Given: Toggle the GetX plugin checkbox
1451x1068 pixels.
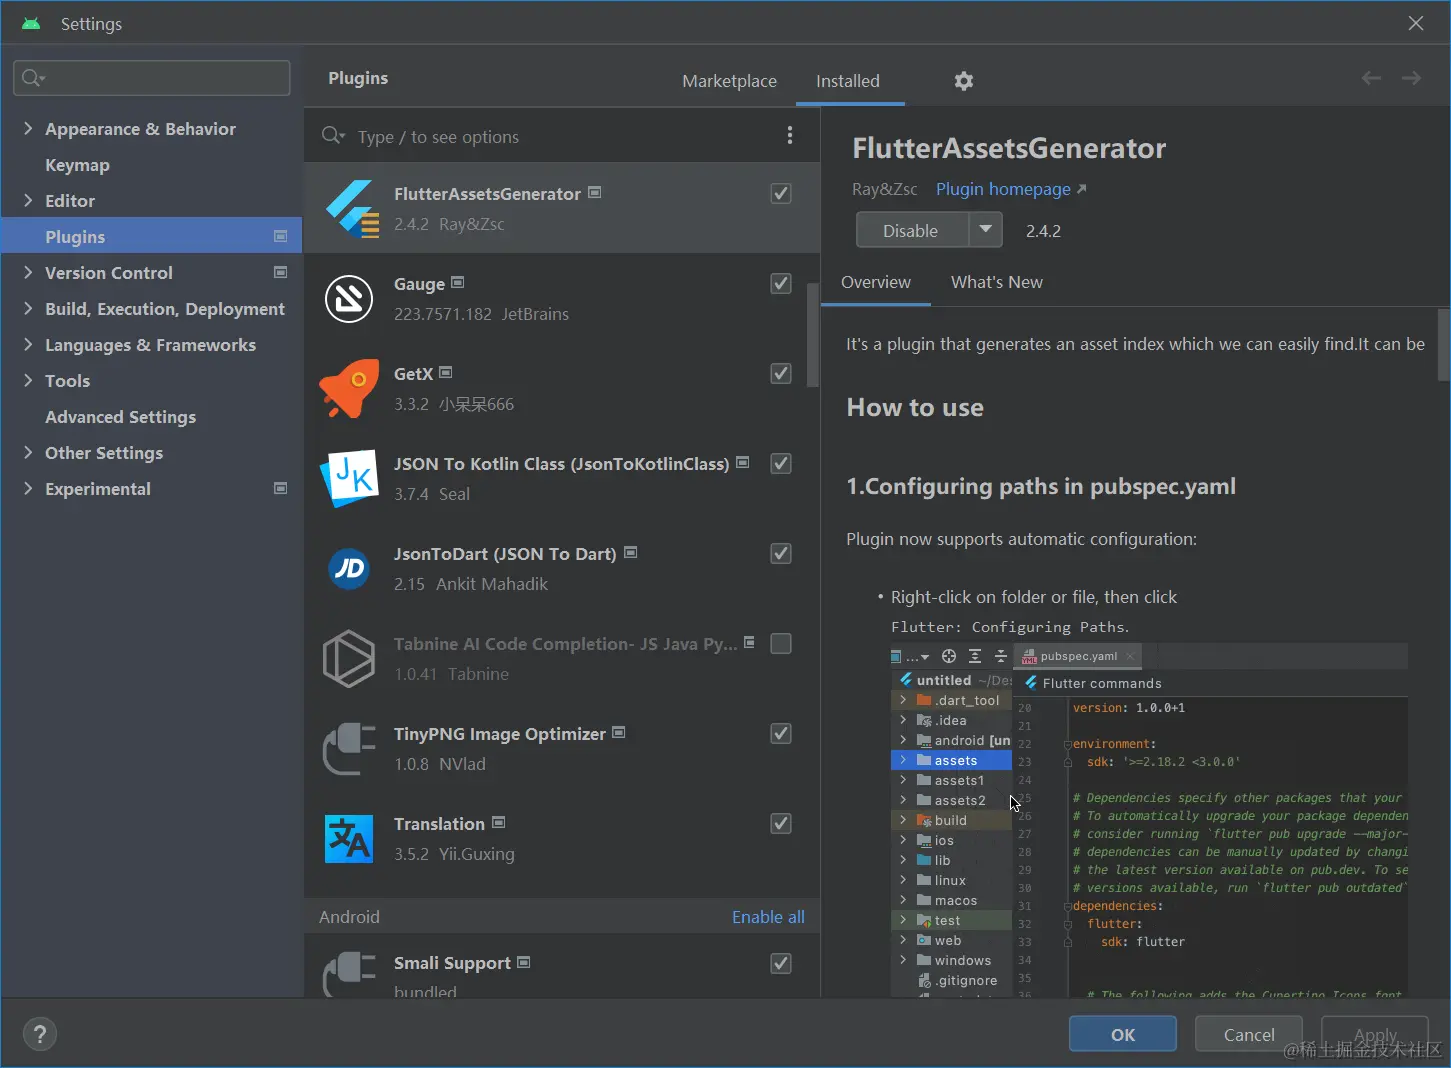Looking at the screenshot, I should [x=781, y=373].
